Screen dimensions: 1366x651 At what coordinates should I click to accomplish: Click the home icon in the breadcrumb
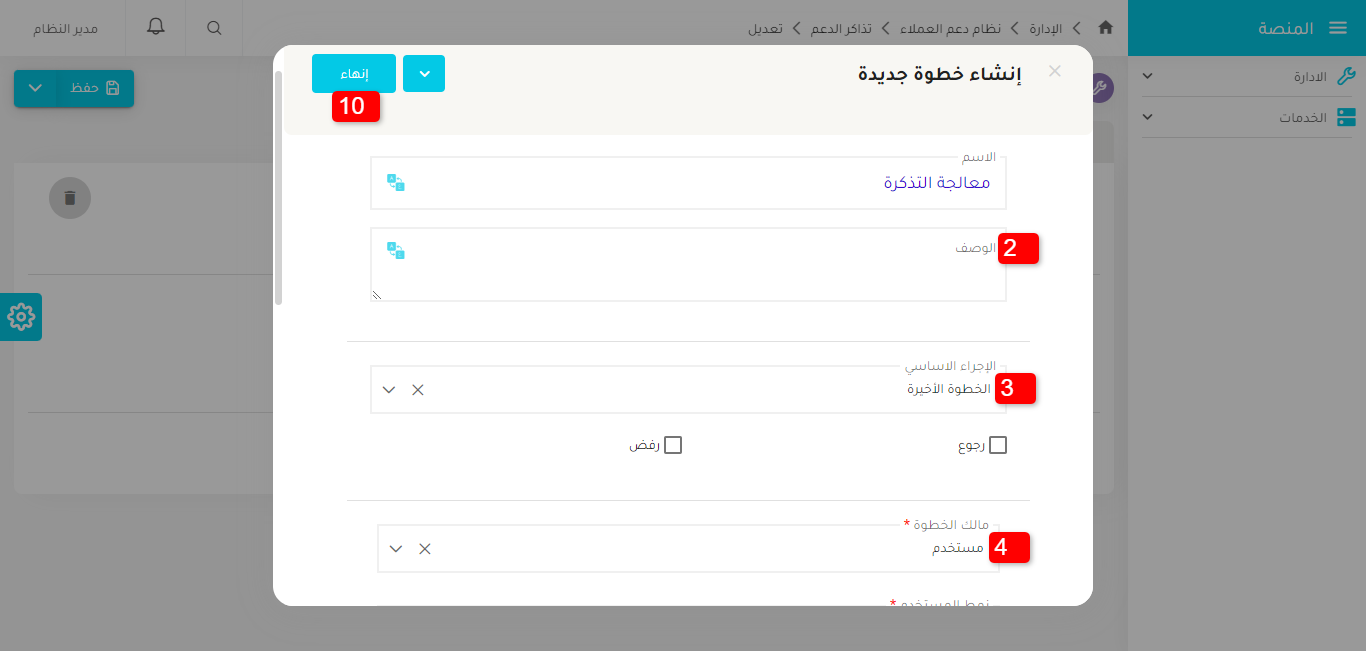tap(1105, 28)
